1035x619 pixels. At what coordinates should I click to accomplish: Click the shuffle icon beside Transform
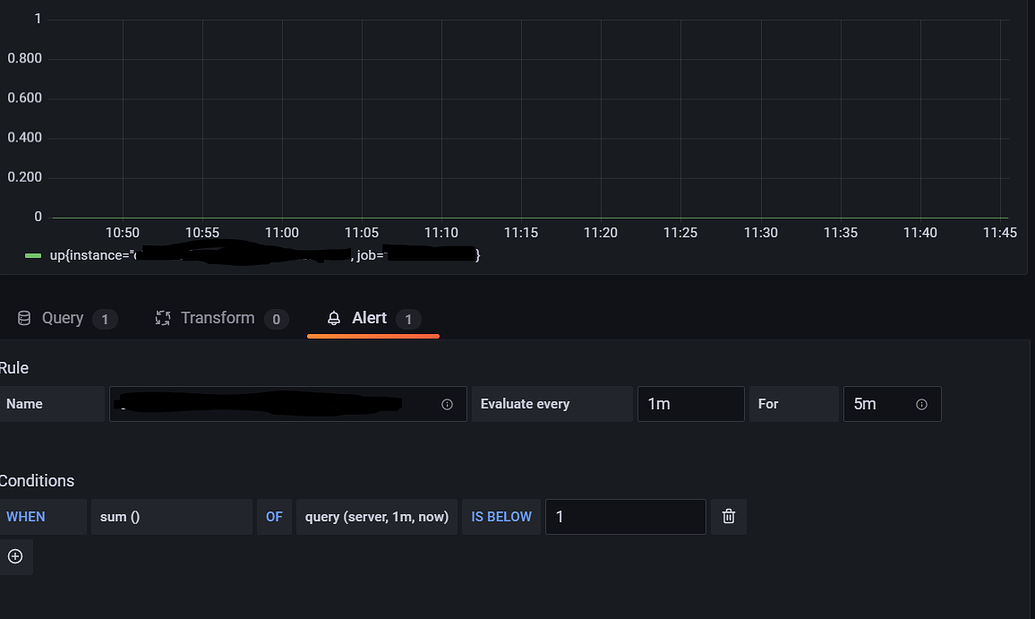[162, 318]
